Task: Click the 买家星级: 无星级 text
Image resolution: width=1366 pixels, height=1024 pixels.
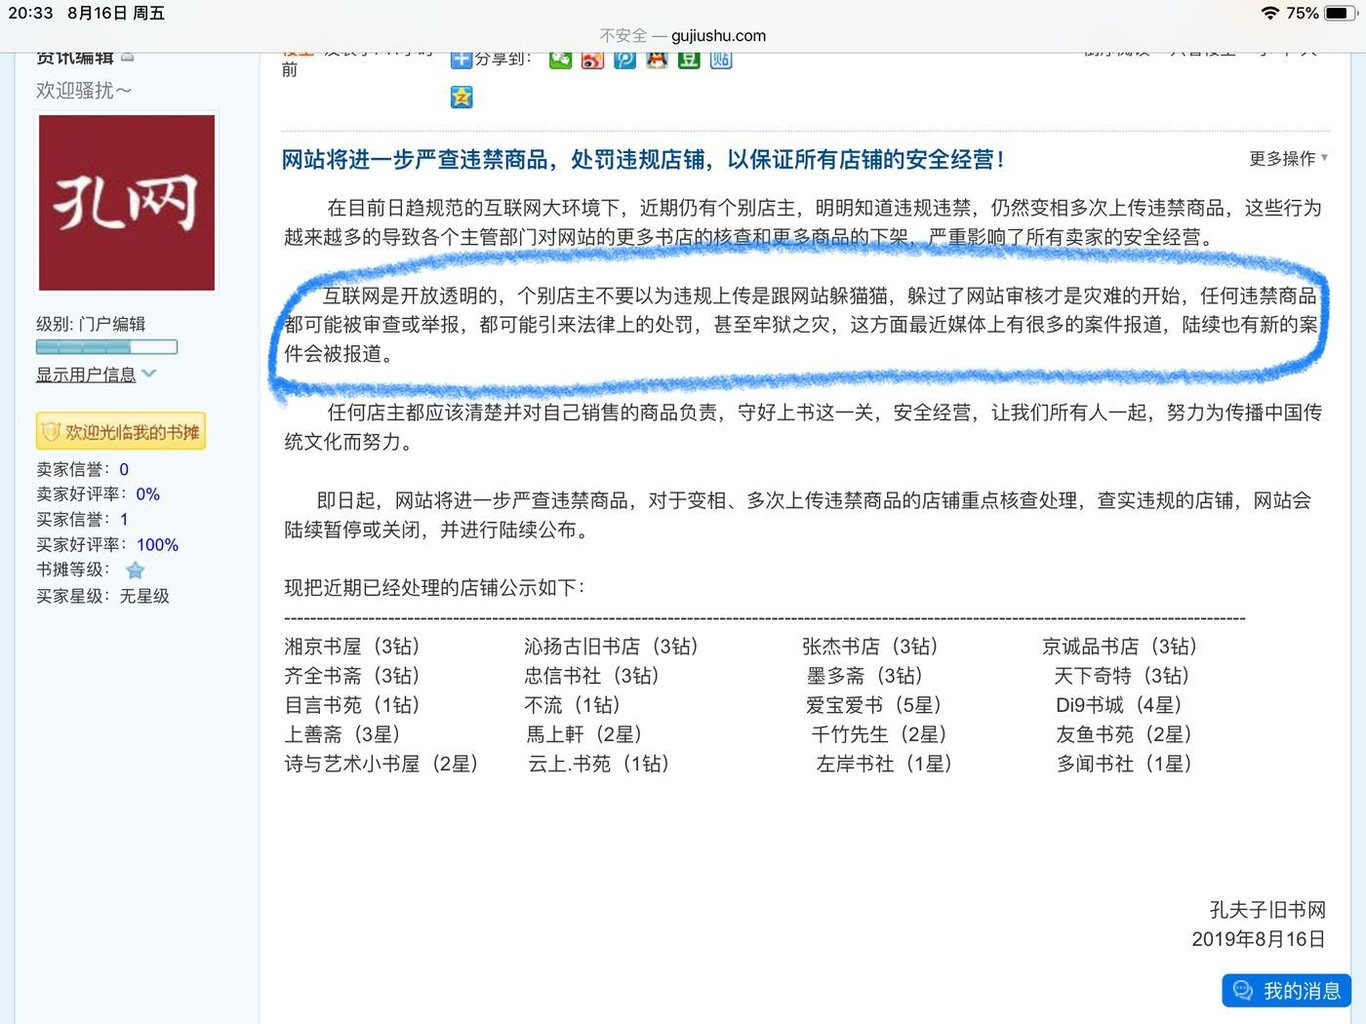Action: click(x=103, y=595)
